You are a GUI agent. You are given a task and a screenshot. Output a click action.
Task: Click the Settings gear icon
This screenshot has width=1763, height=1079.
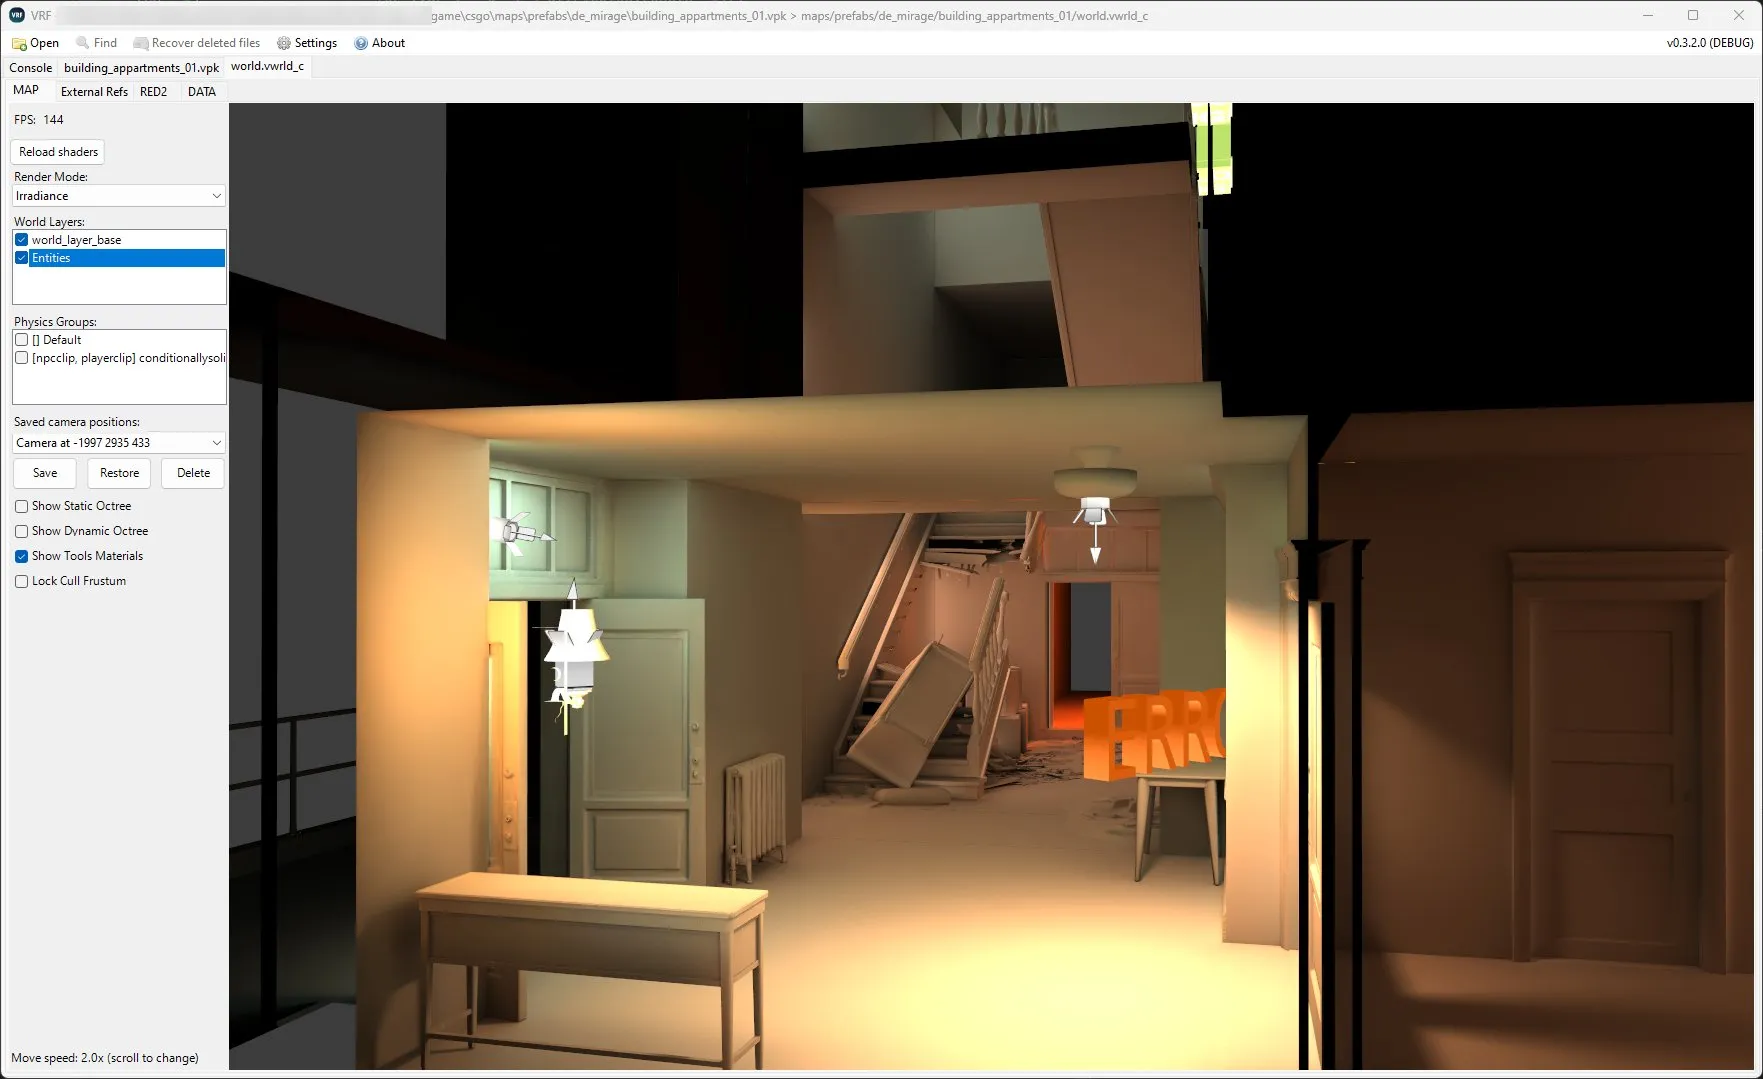pos(284,43)
